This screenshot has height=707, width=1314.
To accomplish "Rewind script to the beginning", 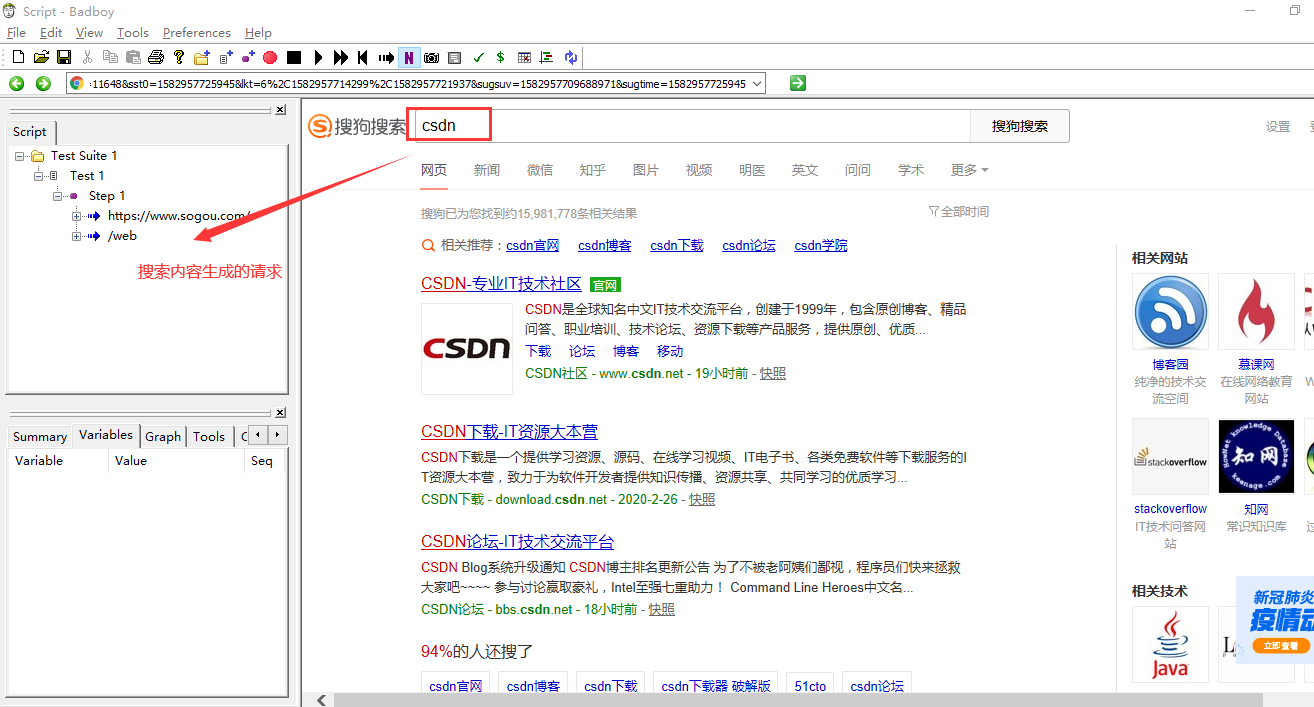I will 363,57.
